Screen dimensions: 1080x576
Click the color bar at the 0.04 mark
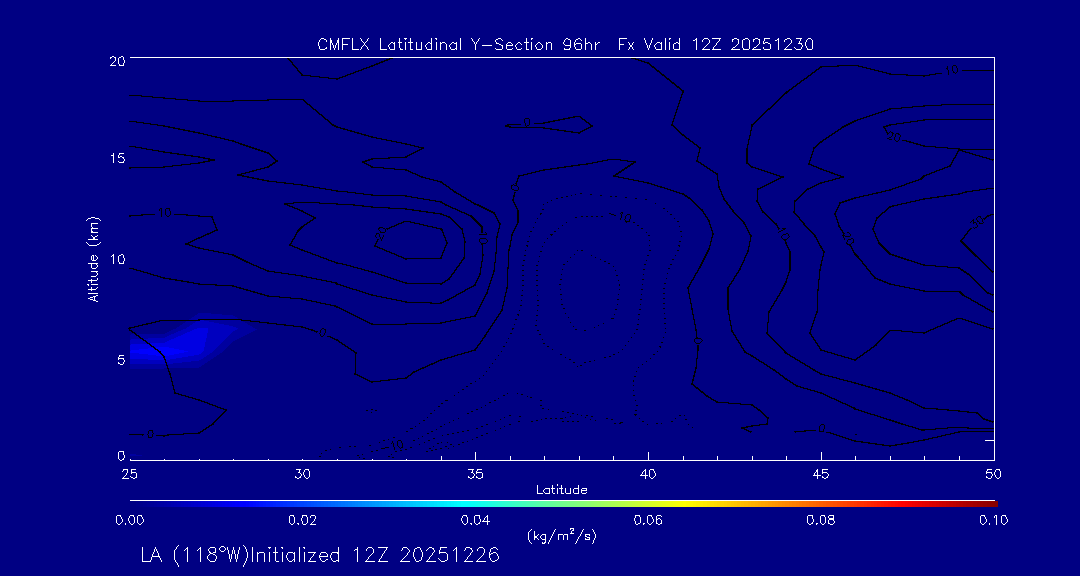pyautogui.click(x=475, y=501)
